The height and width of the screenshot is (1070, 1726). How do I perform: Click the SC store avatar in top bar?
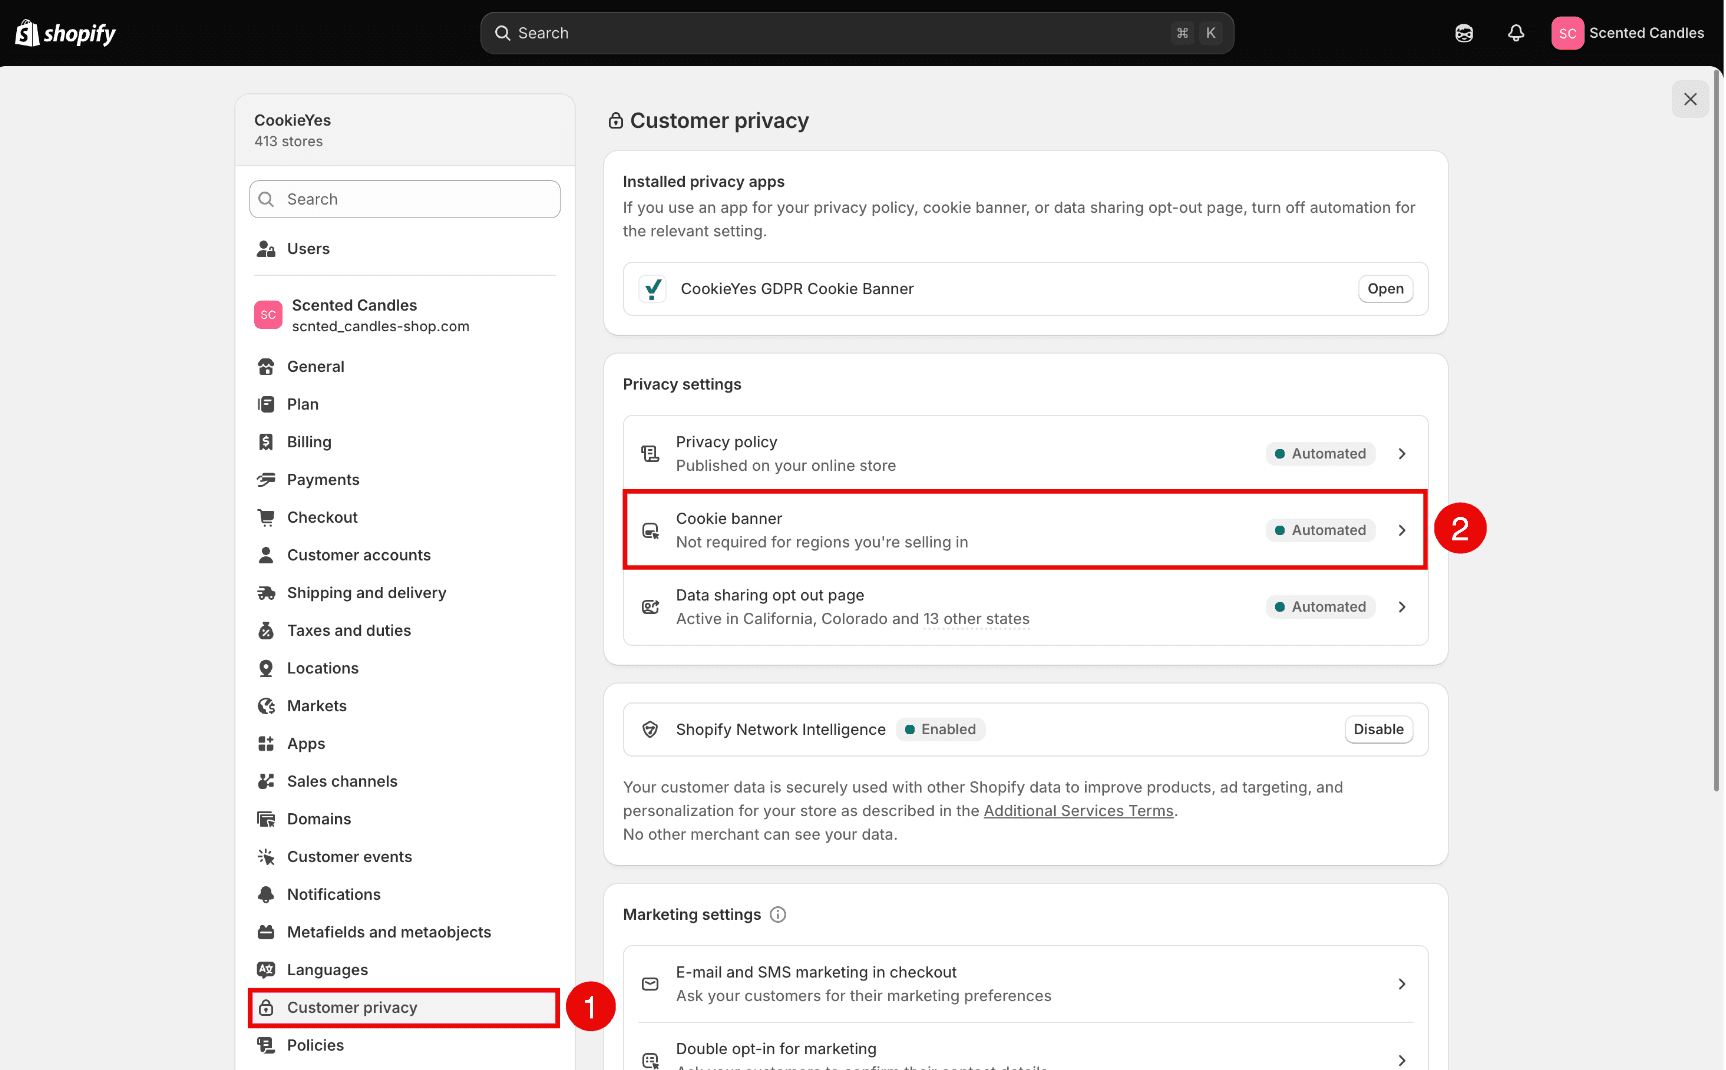click(1567, 33)
